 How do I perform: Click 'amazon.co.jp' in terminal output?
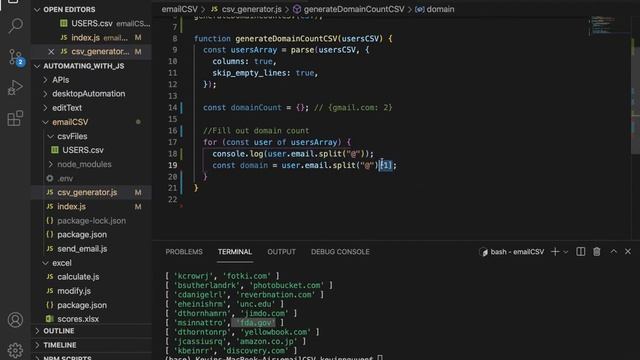tap(267, 342)
